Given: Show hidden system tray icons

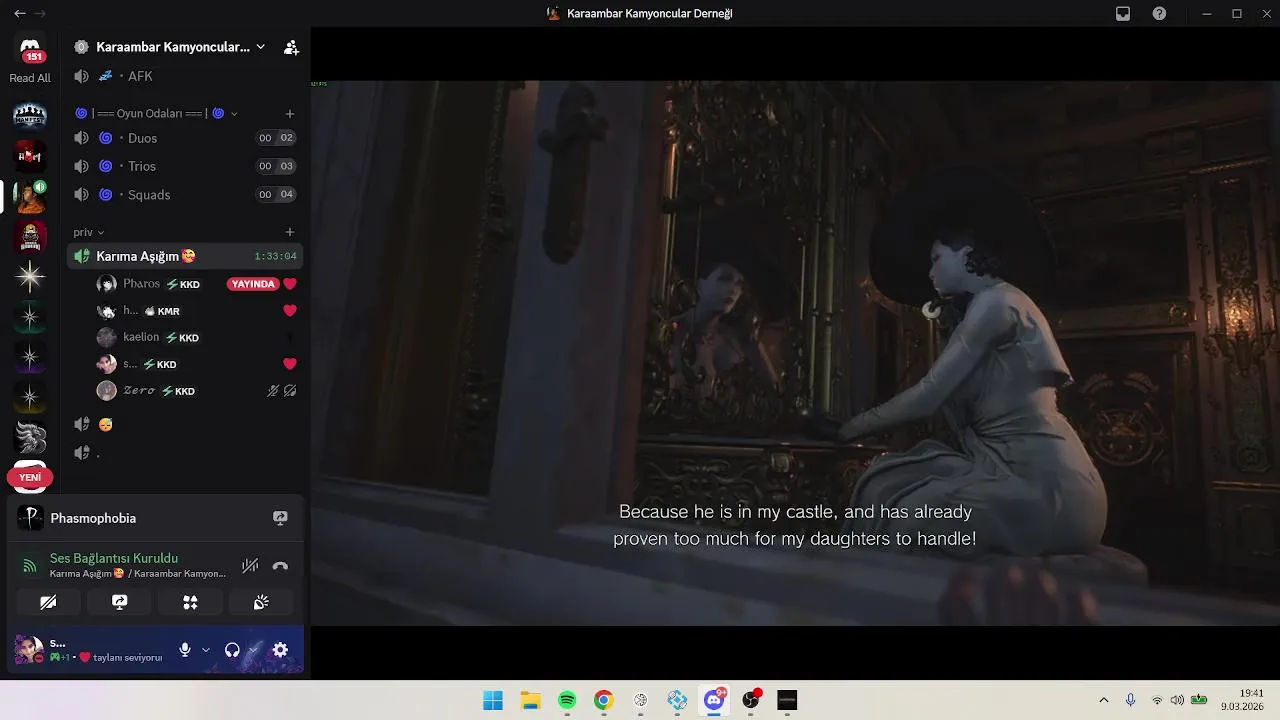Looking at the screenshot, I should pos(1104,700).
